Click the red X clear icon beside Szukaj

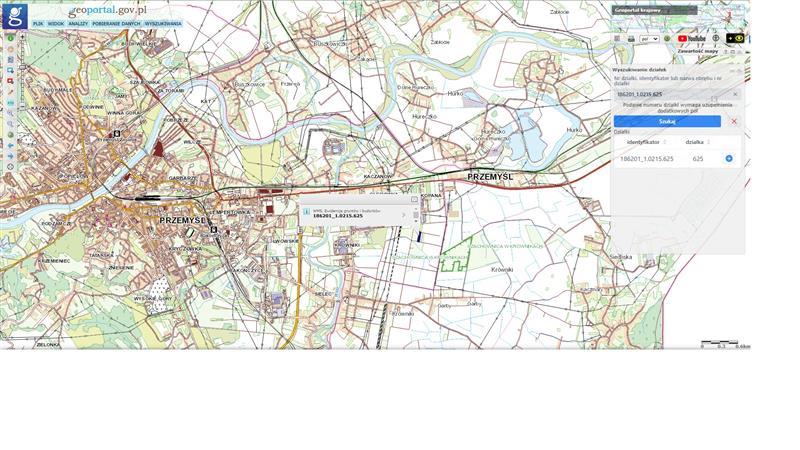point(734,122)
